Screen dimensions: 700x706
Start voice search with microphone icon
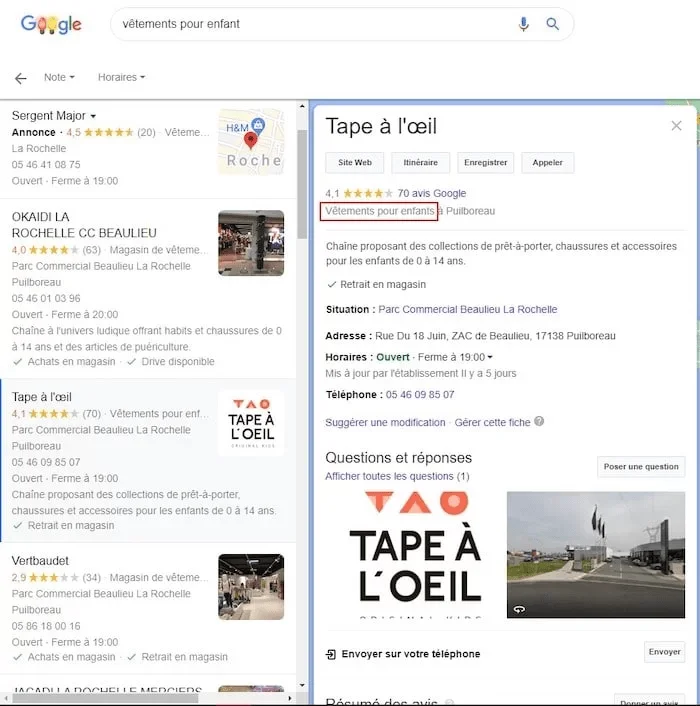coord(524,24)
